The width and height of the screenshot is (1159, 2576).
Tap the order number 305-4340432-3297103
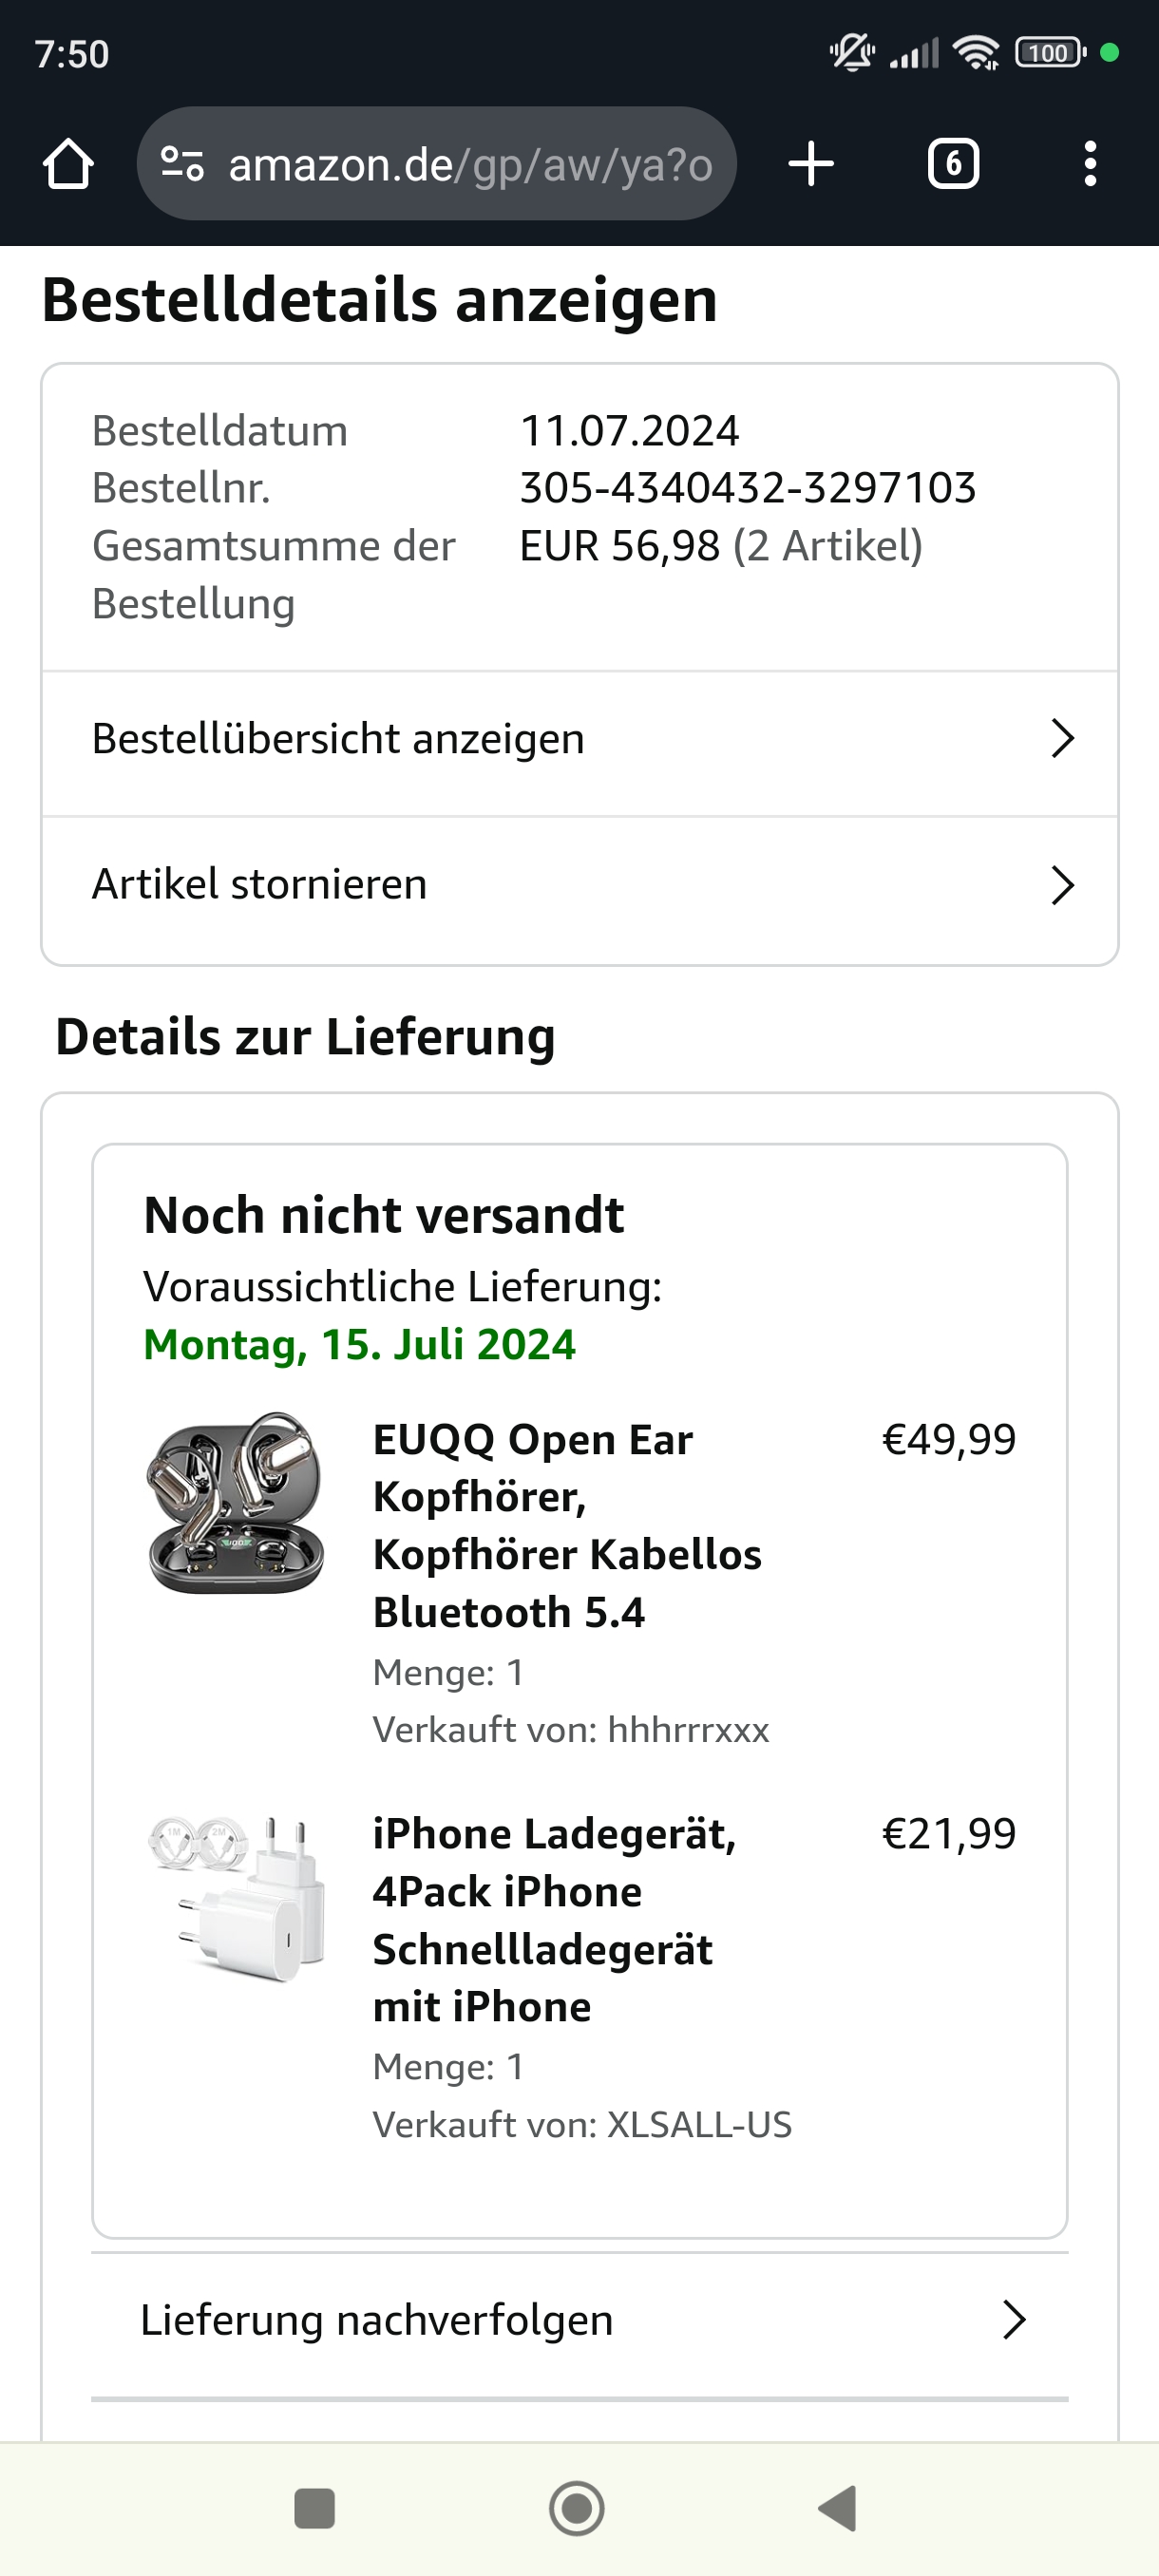(747, 488)
